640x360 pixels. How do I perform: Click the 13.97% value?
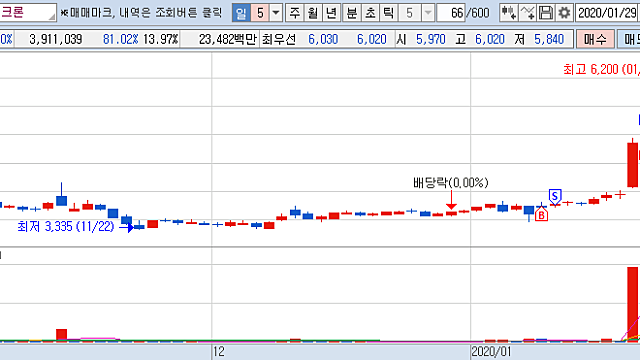161,39
